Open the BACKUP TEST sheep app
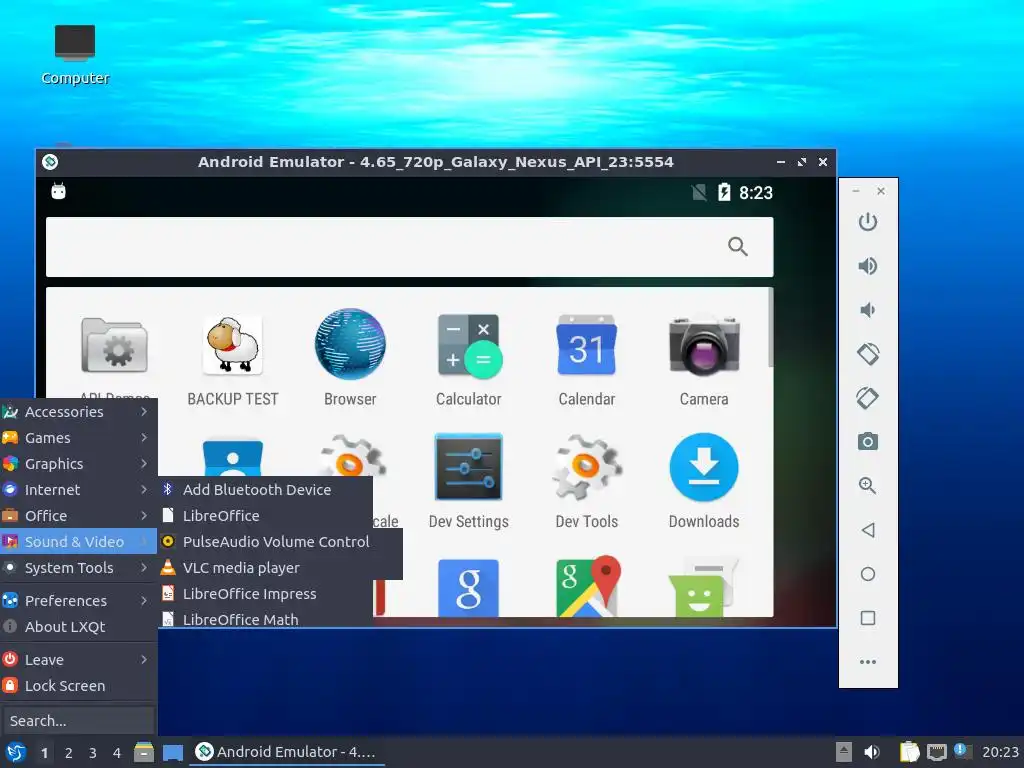The width and height of the screenshot is (1024, 768). coord(232,345)
